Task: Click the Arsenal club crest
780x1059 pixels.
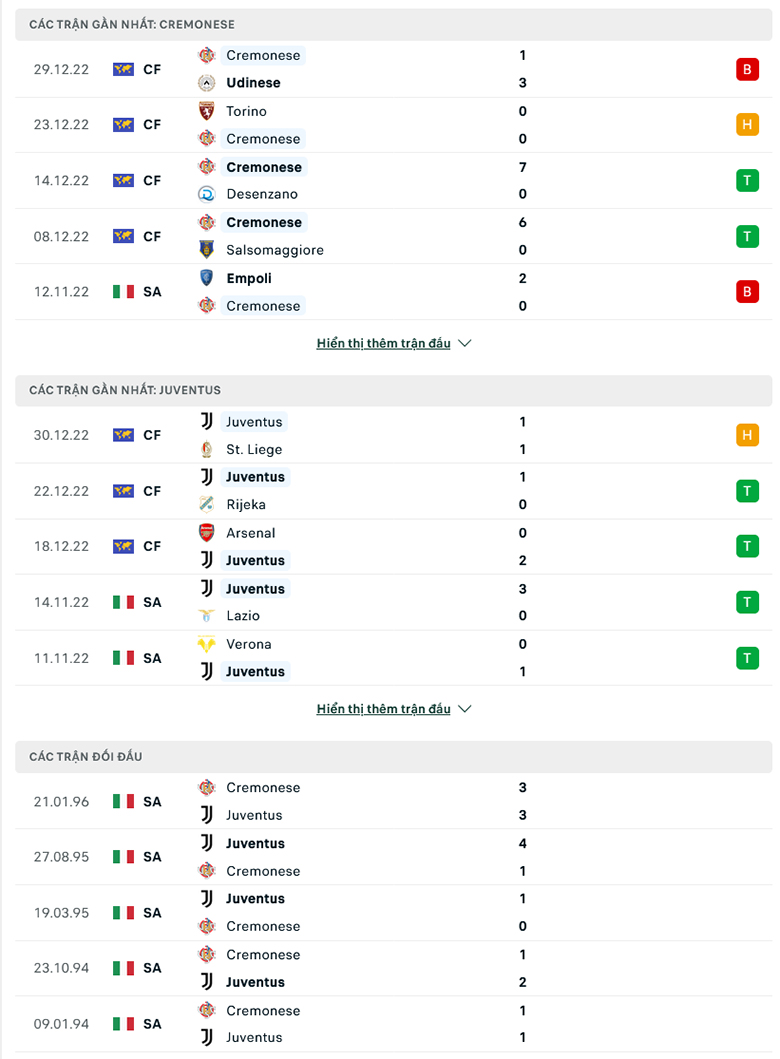Action: tap(208, 533)
